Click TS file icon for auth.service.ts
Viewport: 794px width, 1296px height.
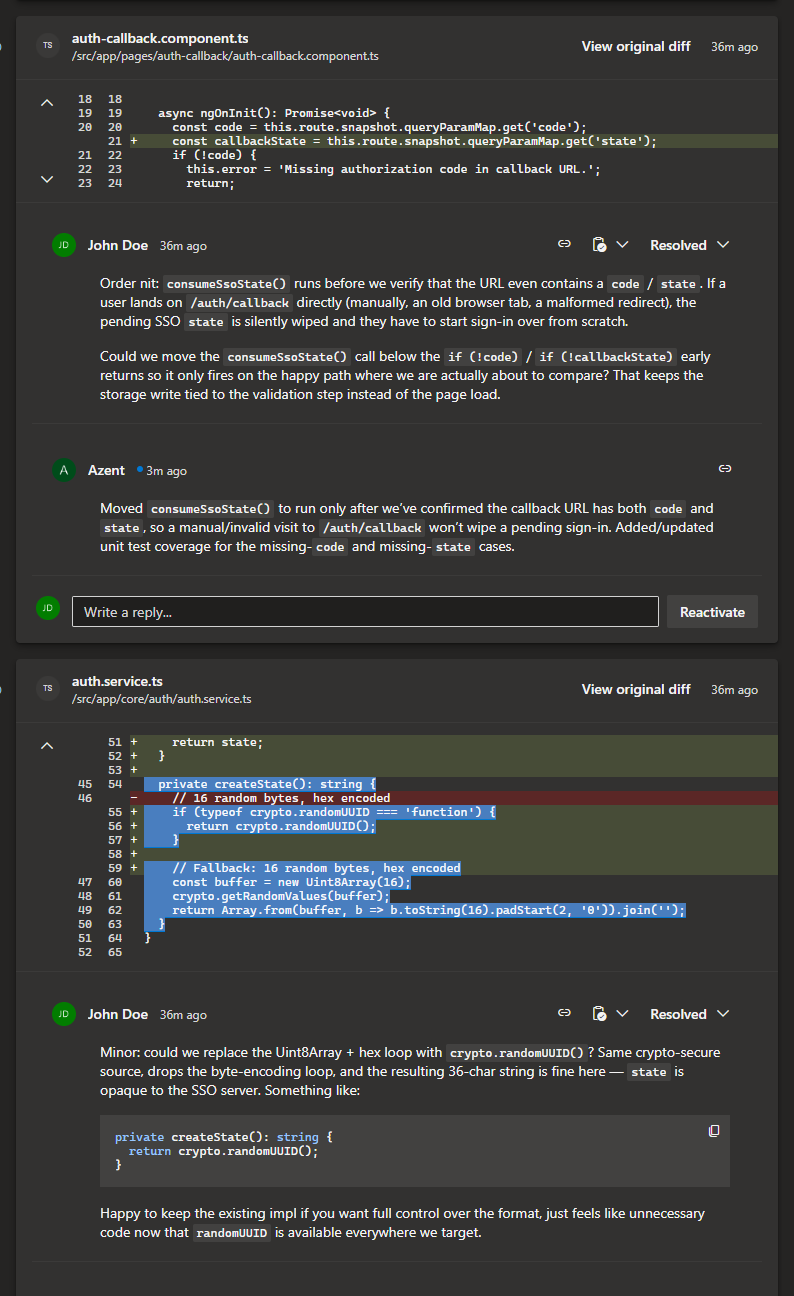tap(47, 689)
